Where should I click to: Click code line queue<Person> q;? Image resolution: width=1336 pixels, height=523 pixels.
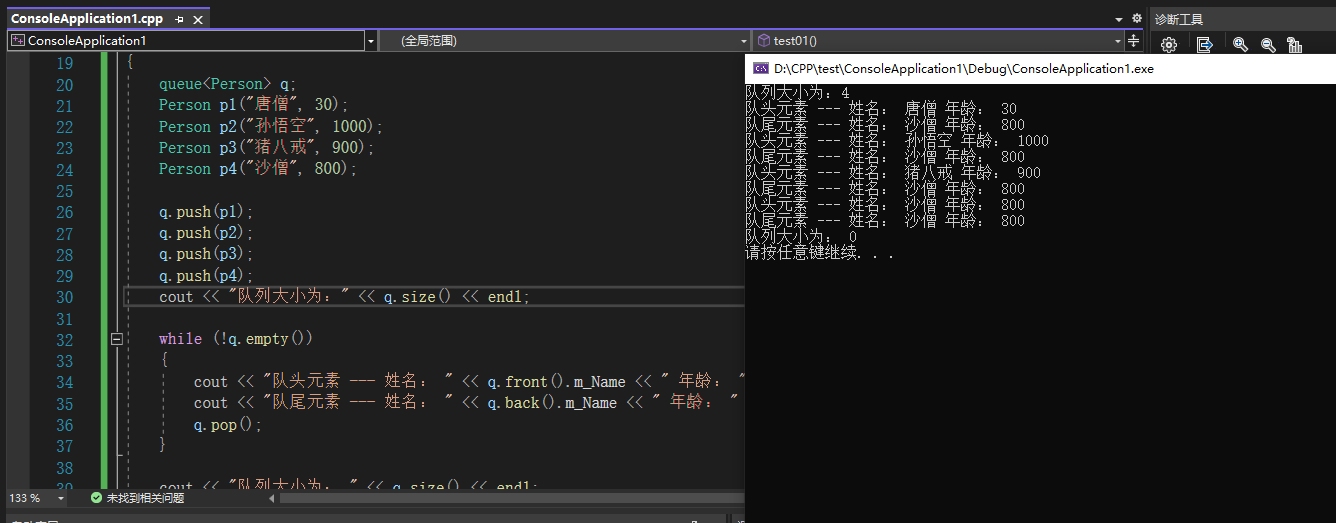click(x=227, y=84)
